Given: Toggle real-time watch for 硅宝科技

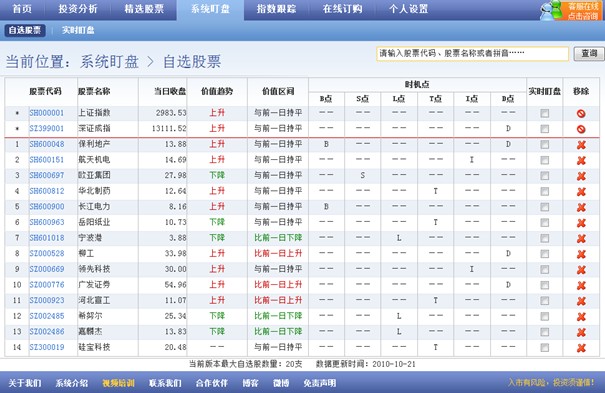Looking at the screenshot, I should 544,347.
